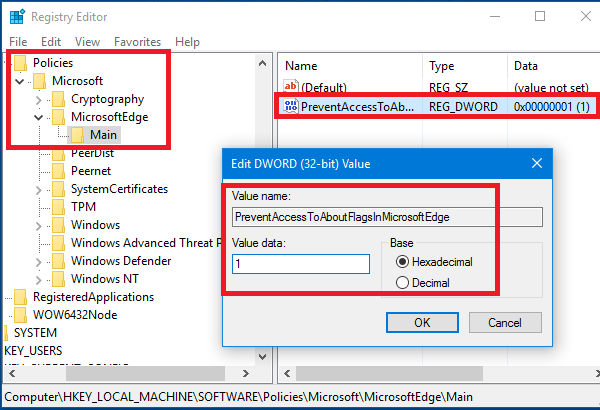This screenshot has height=410, width=600.
Task: Click the Cryptography folder icon
Action: [x=59, y=99]
